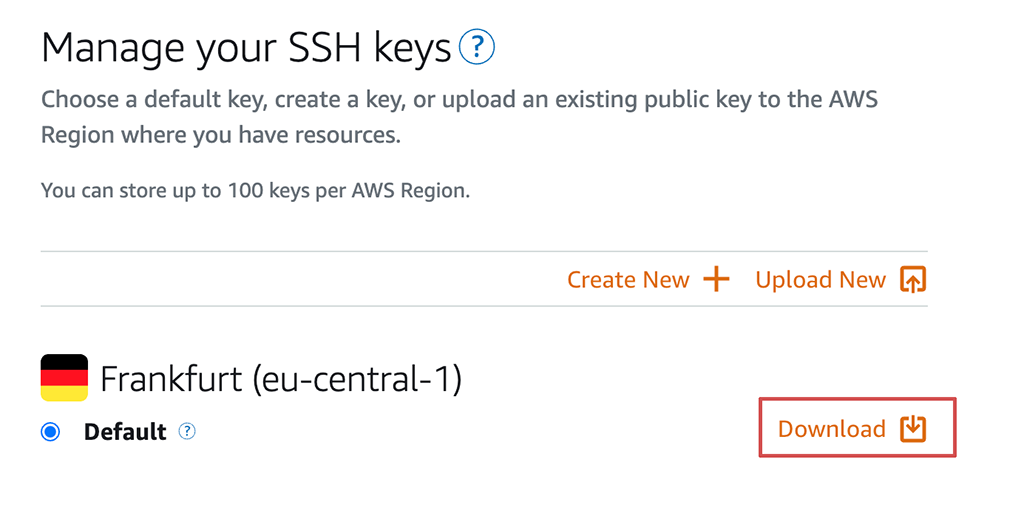Click the divider line below Upload New
Image resolution: width=1024 pixels, height=519 pixels.
pos(484,306)
